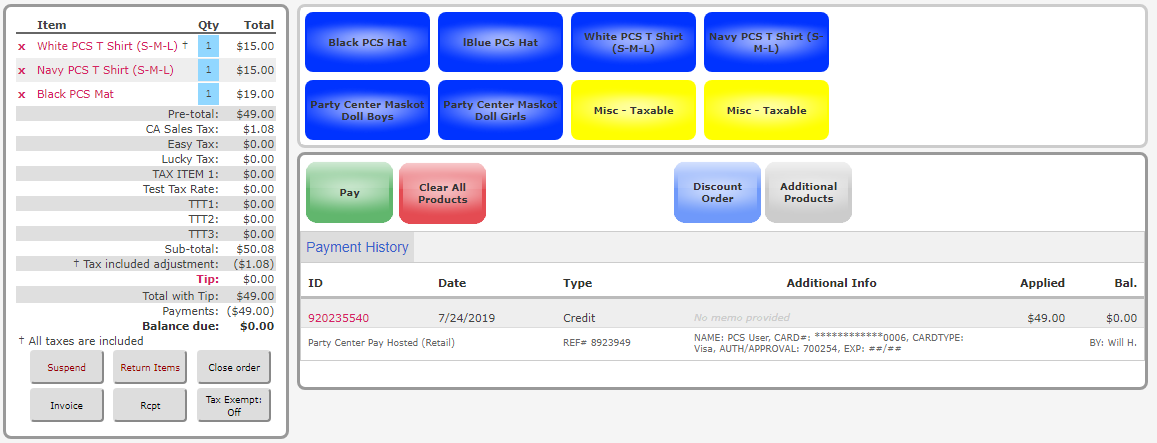Click Balance due $0.00 value
Viewport: 1157px width, 443px height.
point(257,326)
